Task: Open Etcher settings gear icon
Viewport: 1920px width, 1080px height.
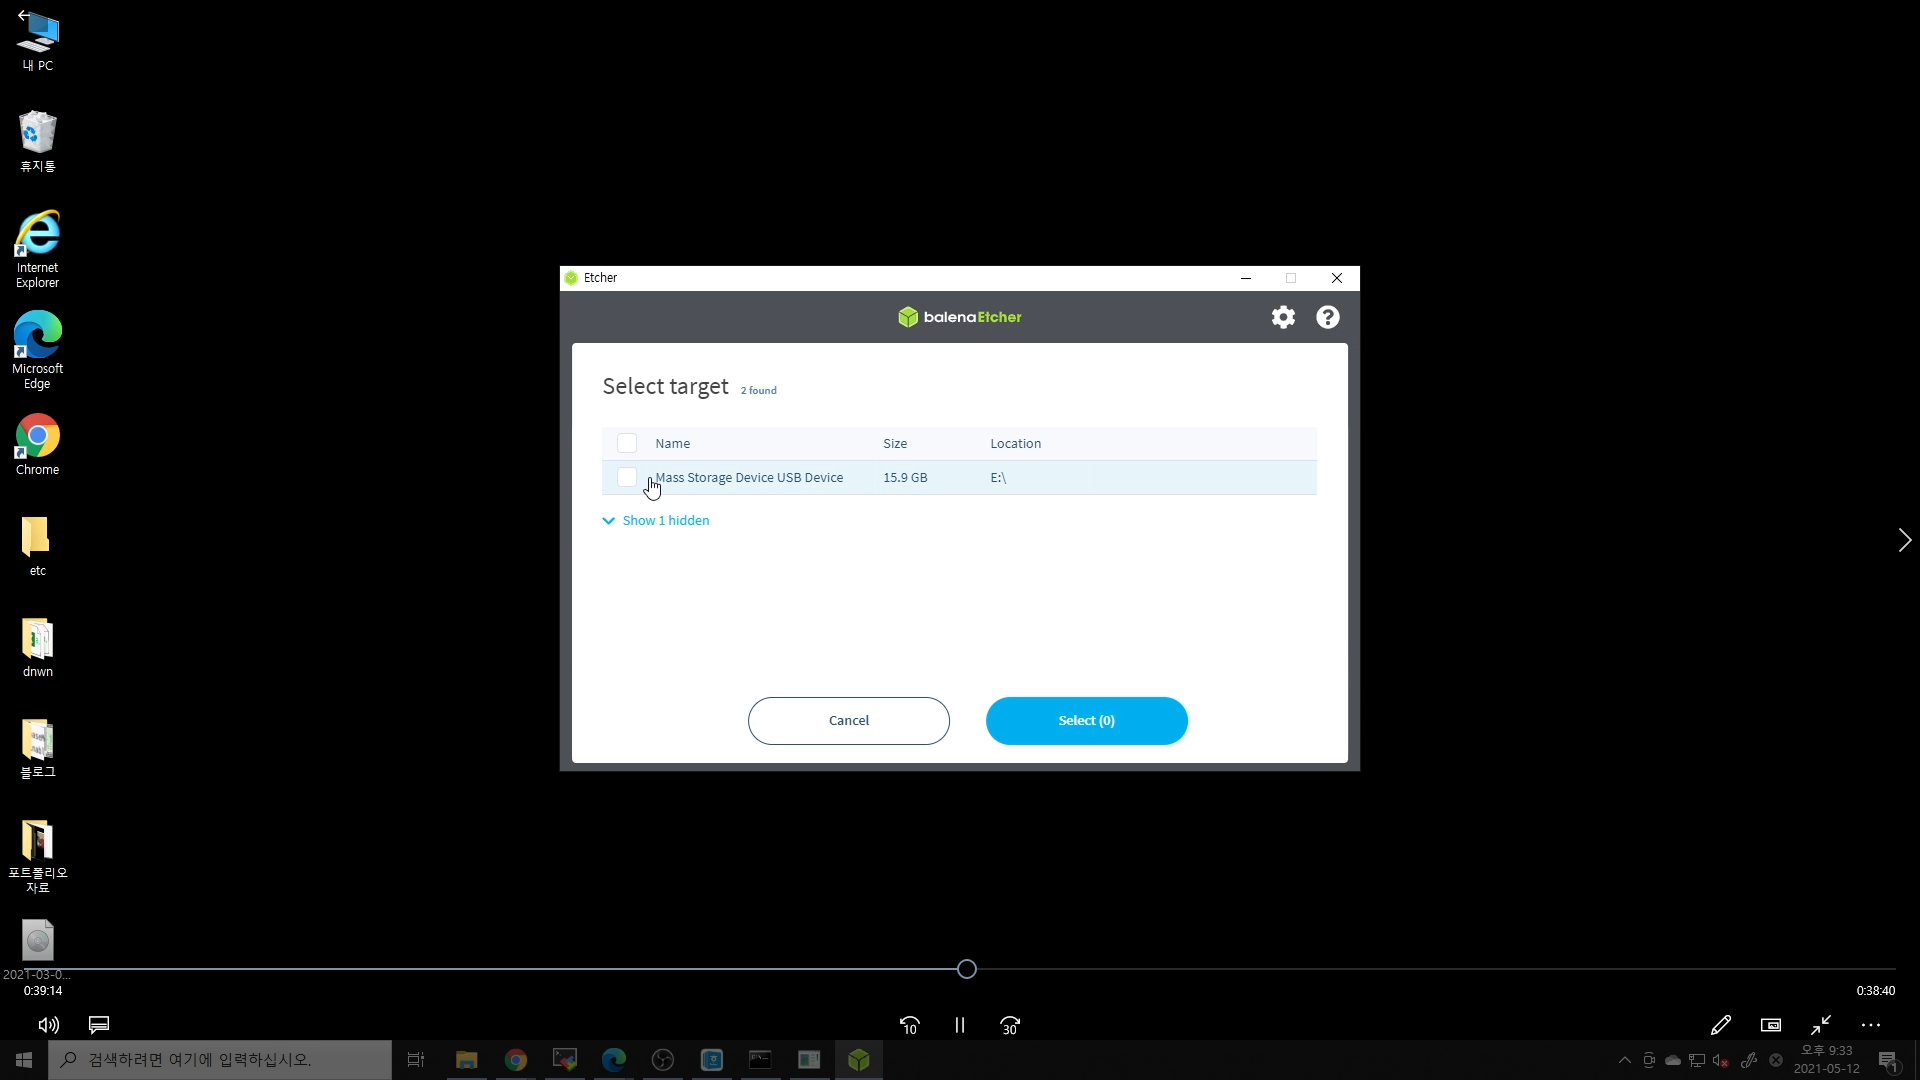Action: 1283,317
